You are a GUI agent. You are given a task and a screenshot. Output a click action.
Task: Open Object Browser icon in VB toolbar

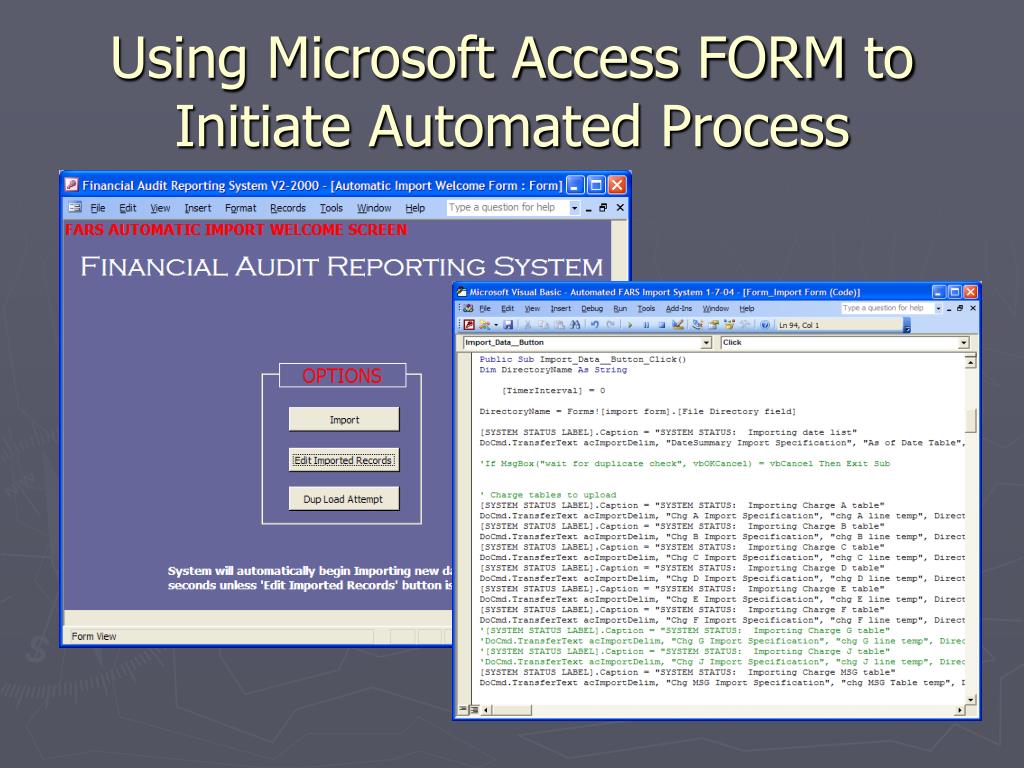[x=729, y=325]
